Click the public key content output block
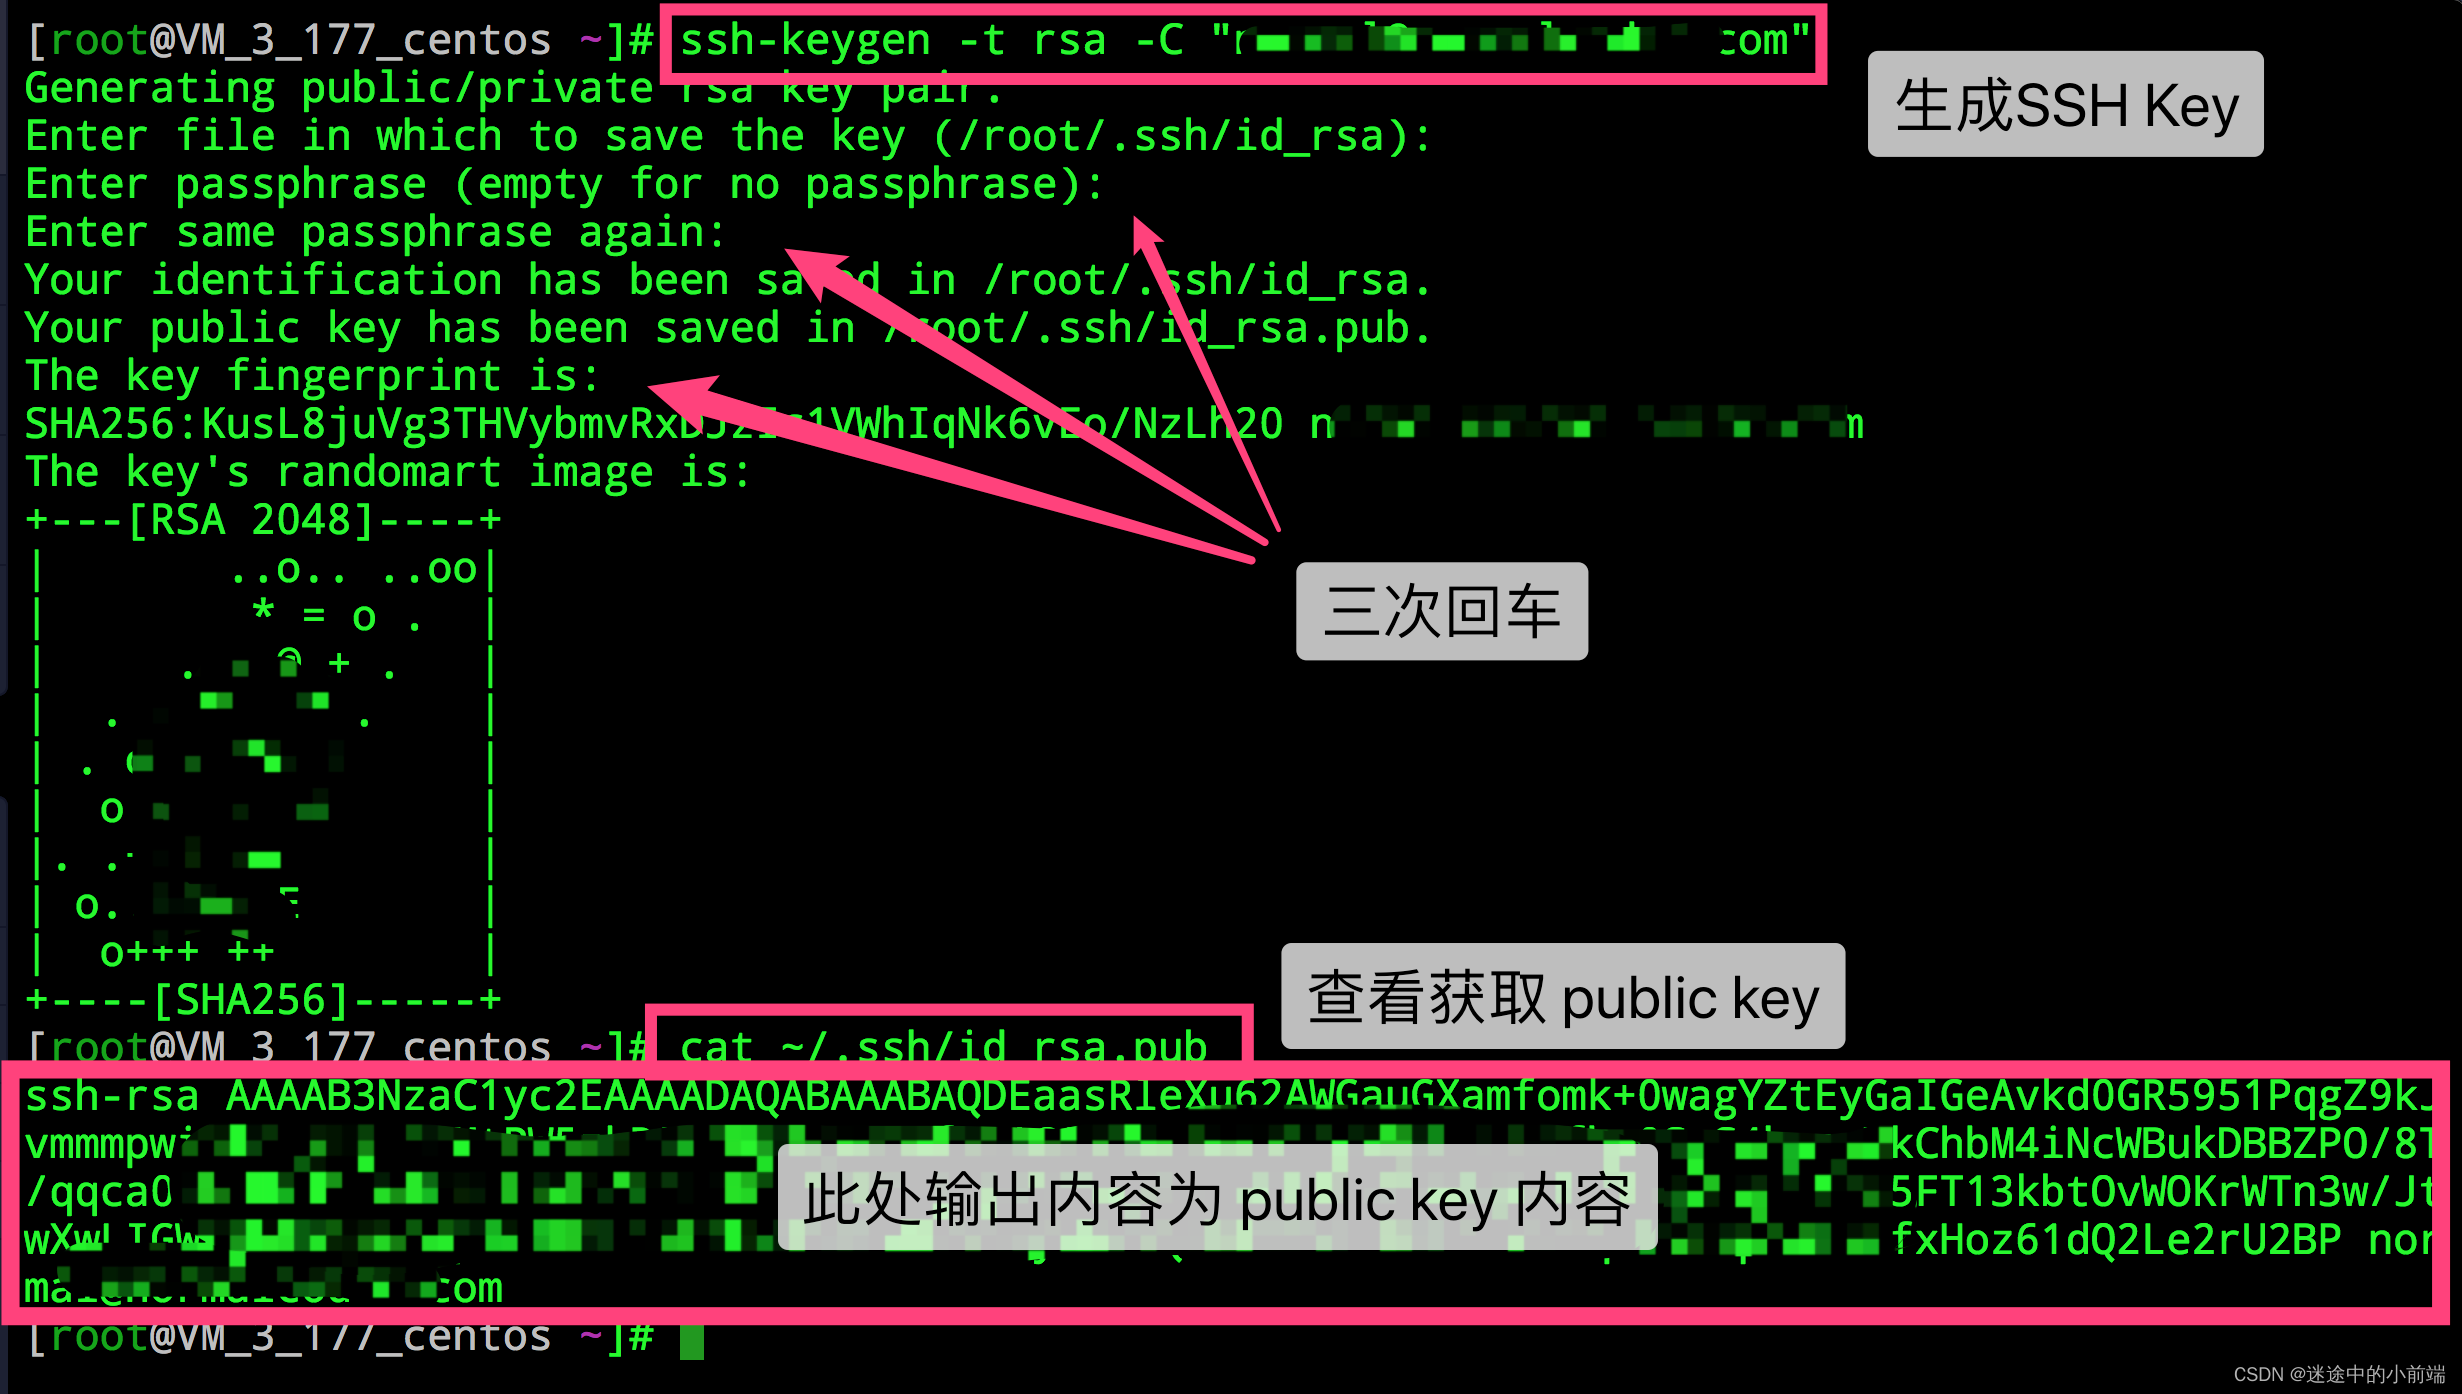2462x1394 pixels. pos(1231,1191)
